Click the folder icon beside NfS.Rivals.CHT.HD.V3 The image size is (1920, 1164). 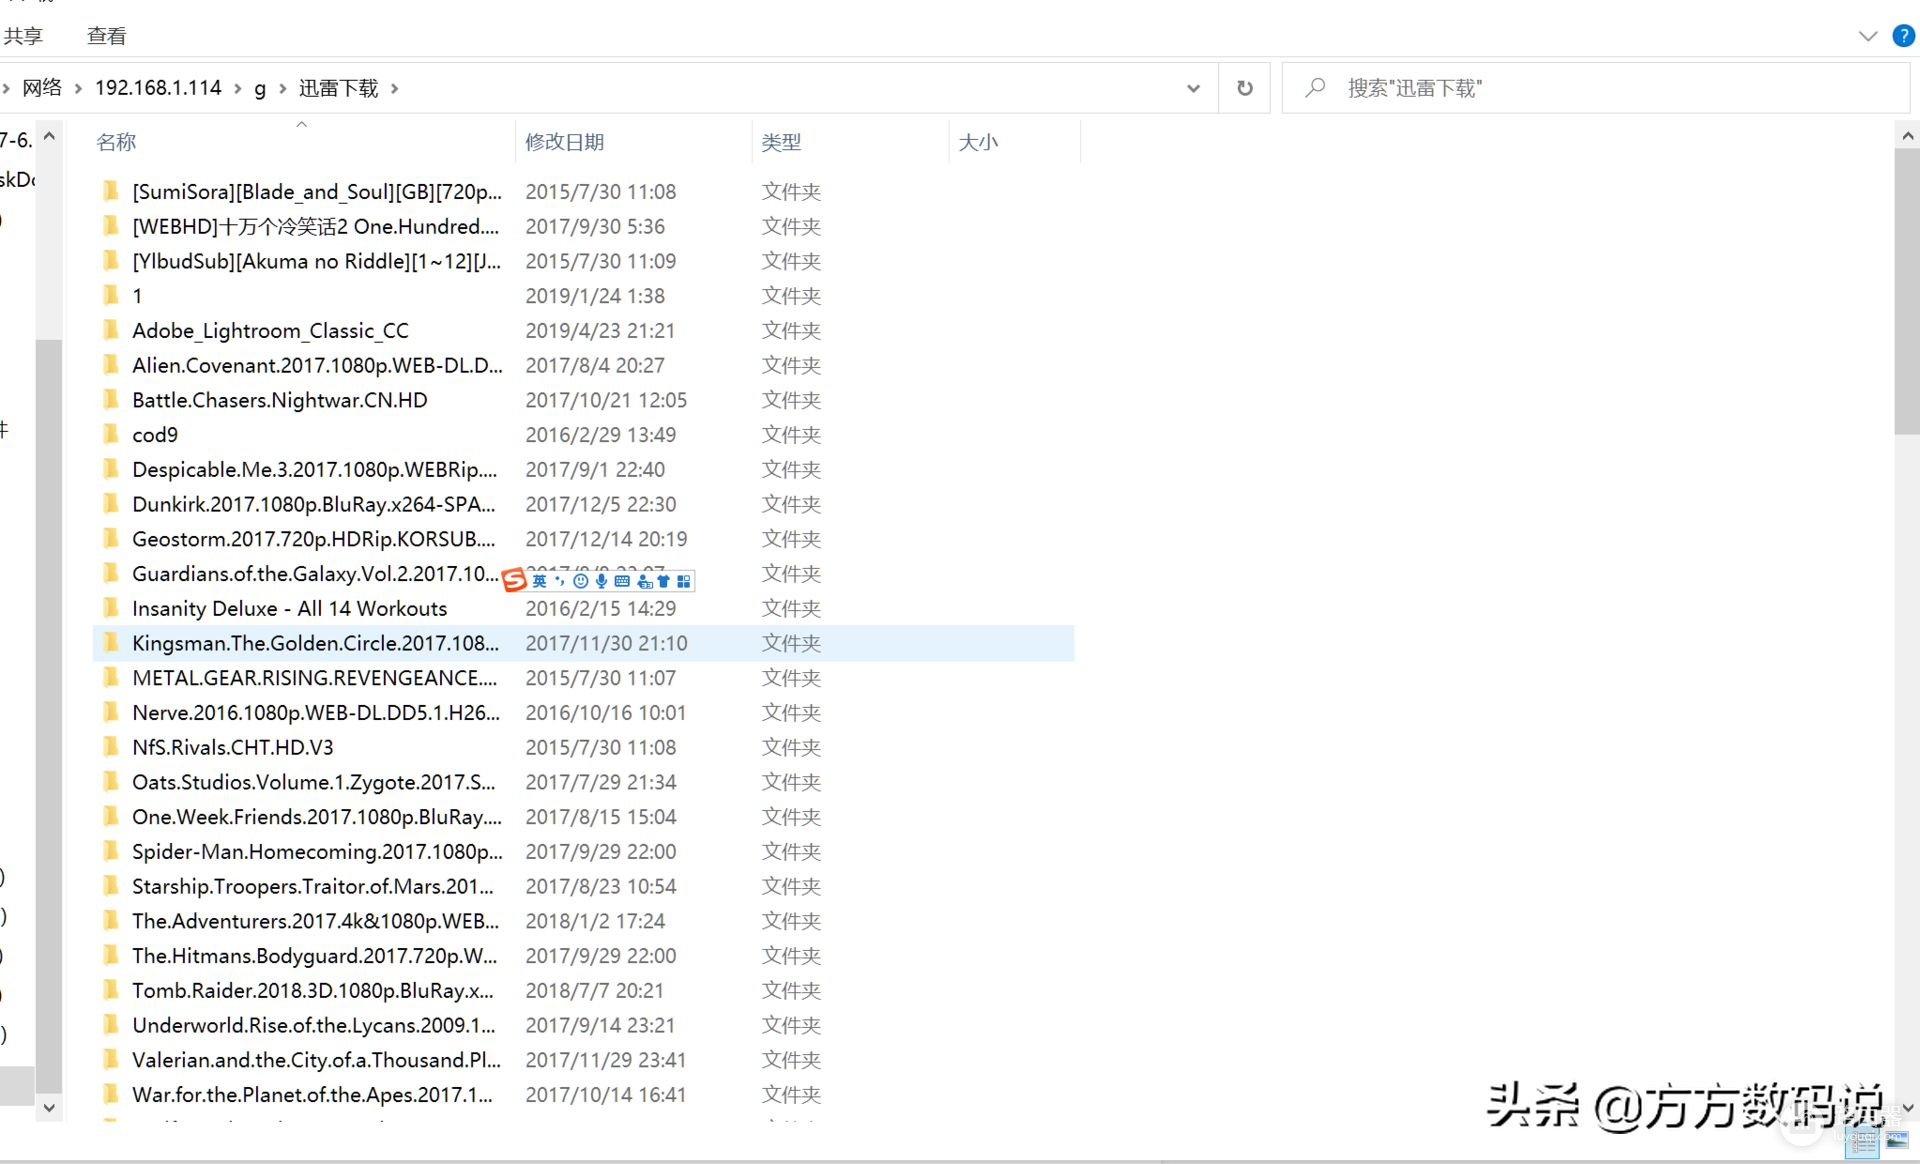[x=111, y=747]
